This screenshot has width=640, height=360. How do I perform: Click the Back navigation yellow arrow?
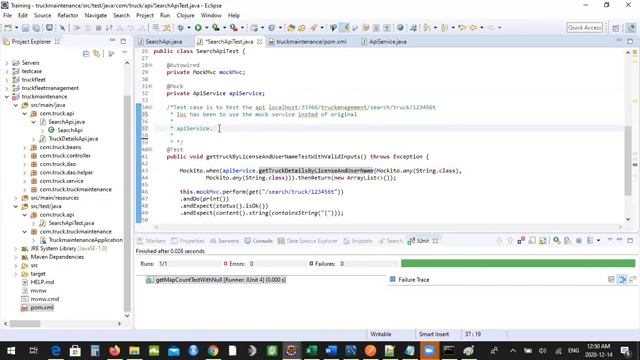(x=473, y=28)
